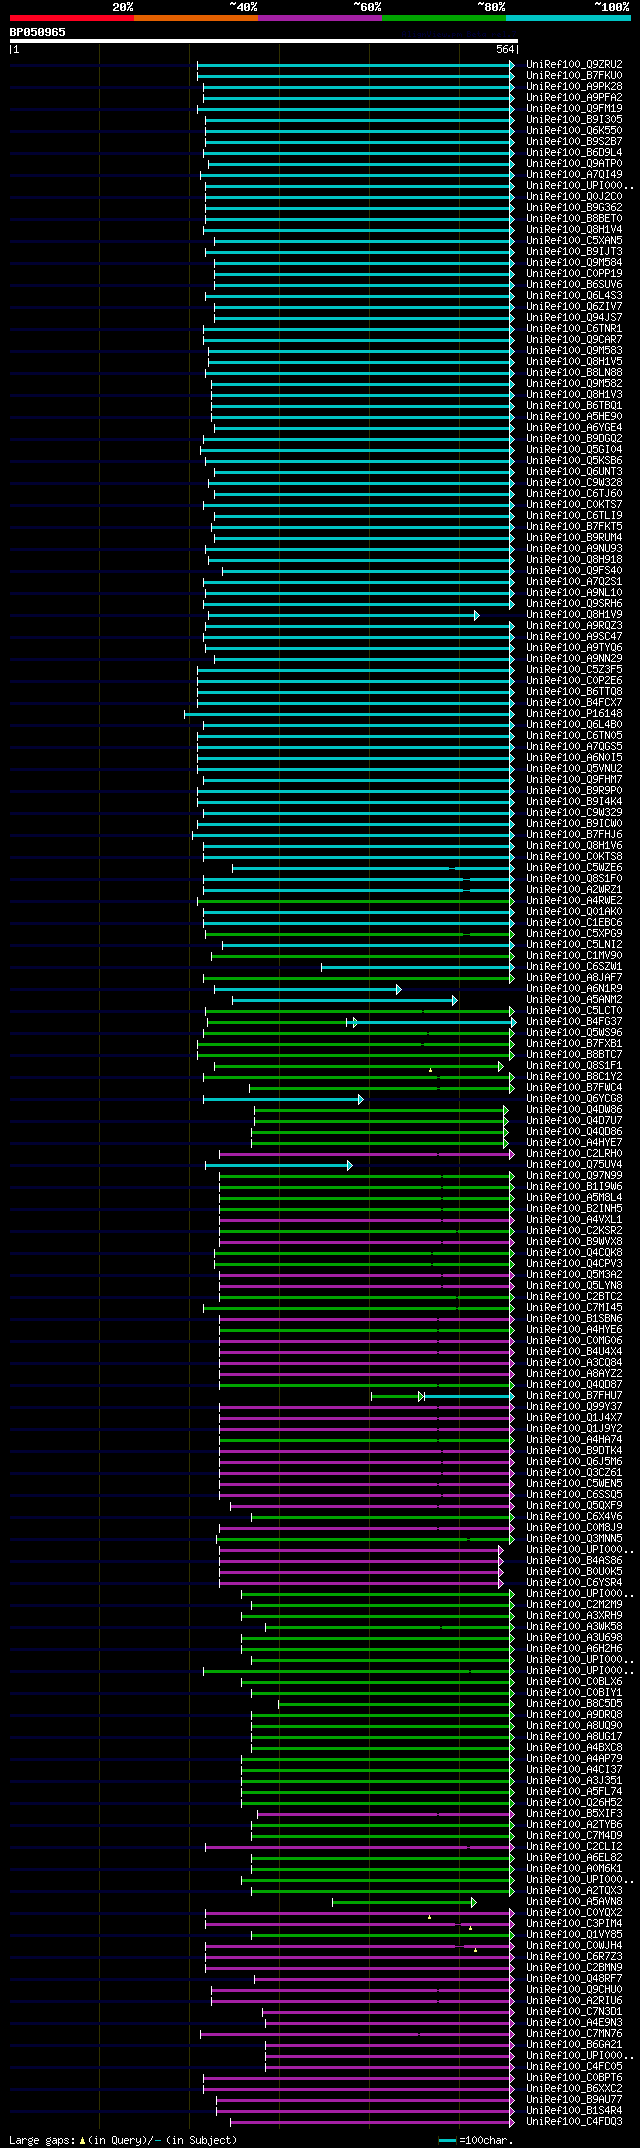Screen dimensions: 640x2148
Task: Select the UniRef100_Q5KSB6 label
Action: point(574,460)
